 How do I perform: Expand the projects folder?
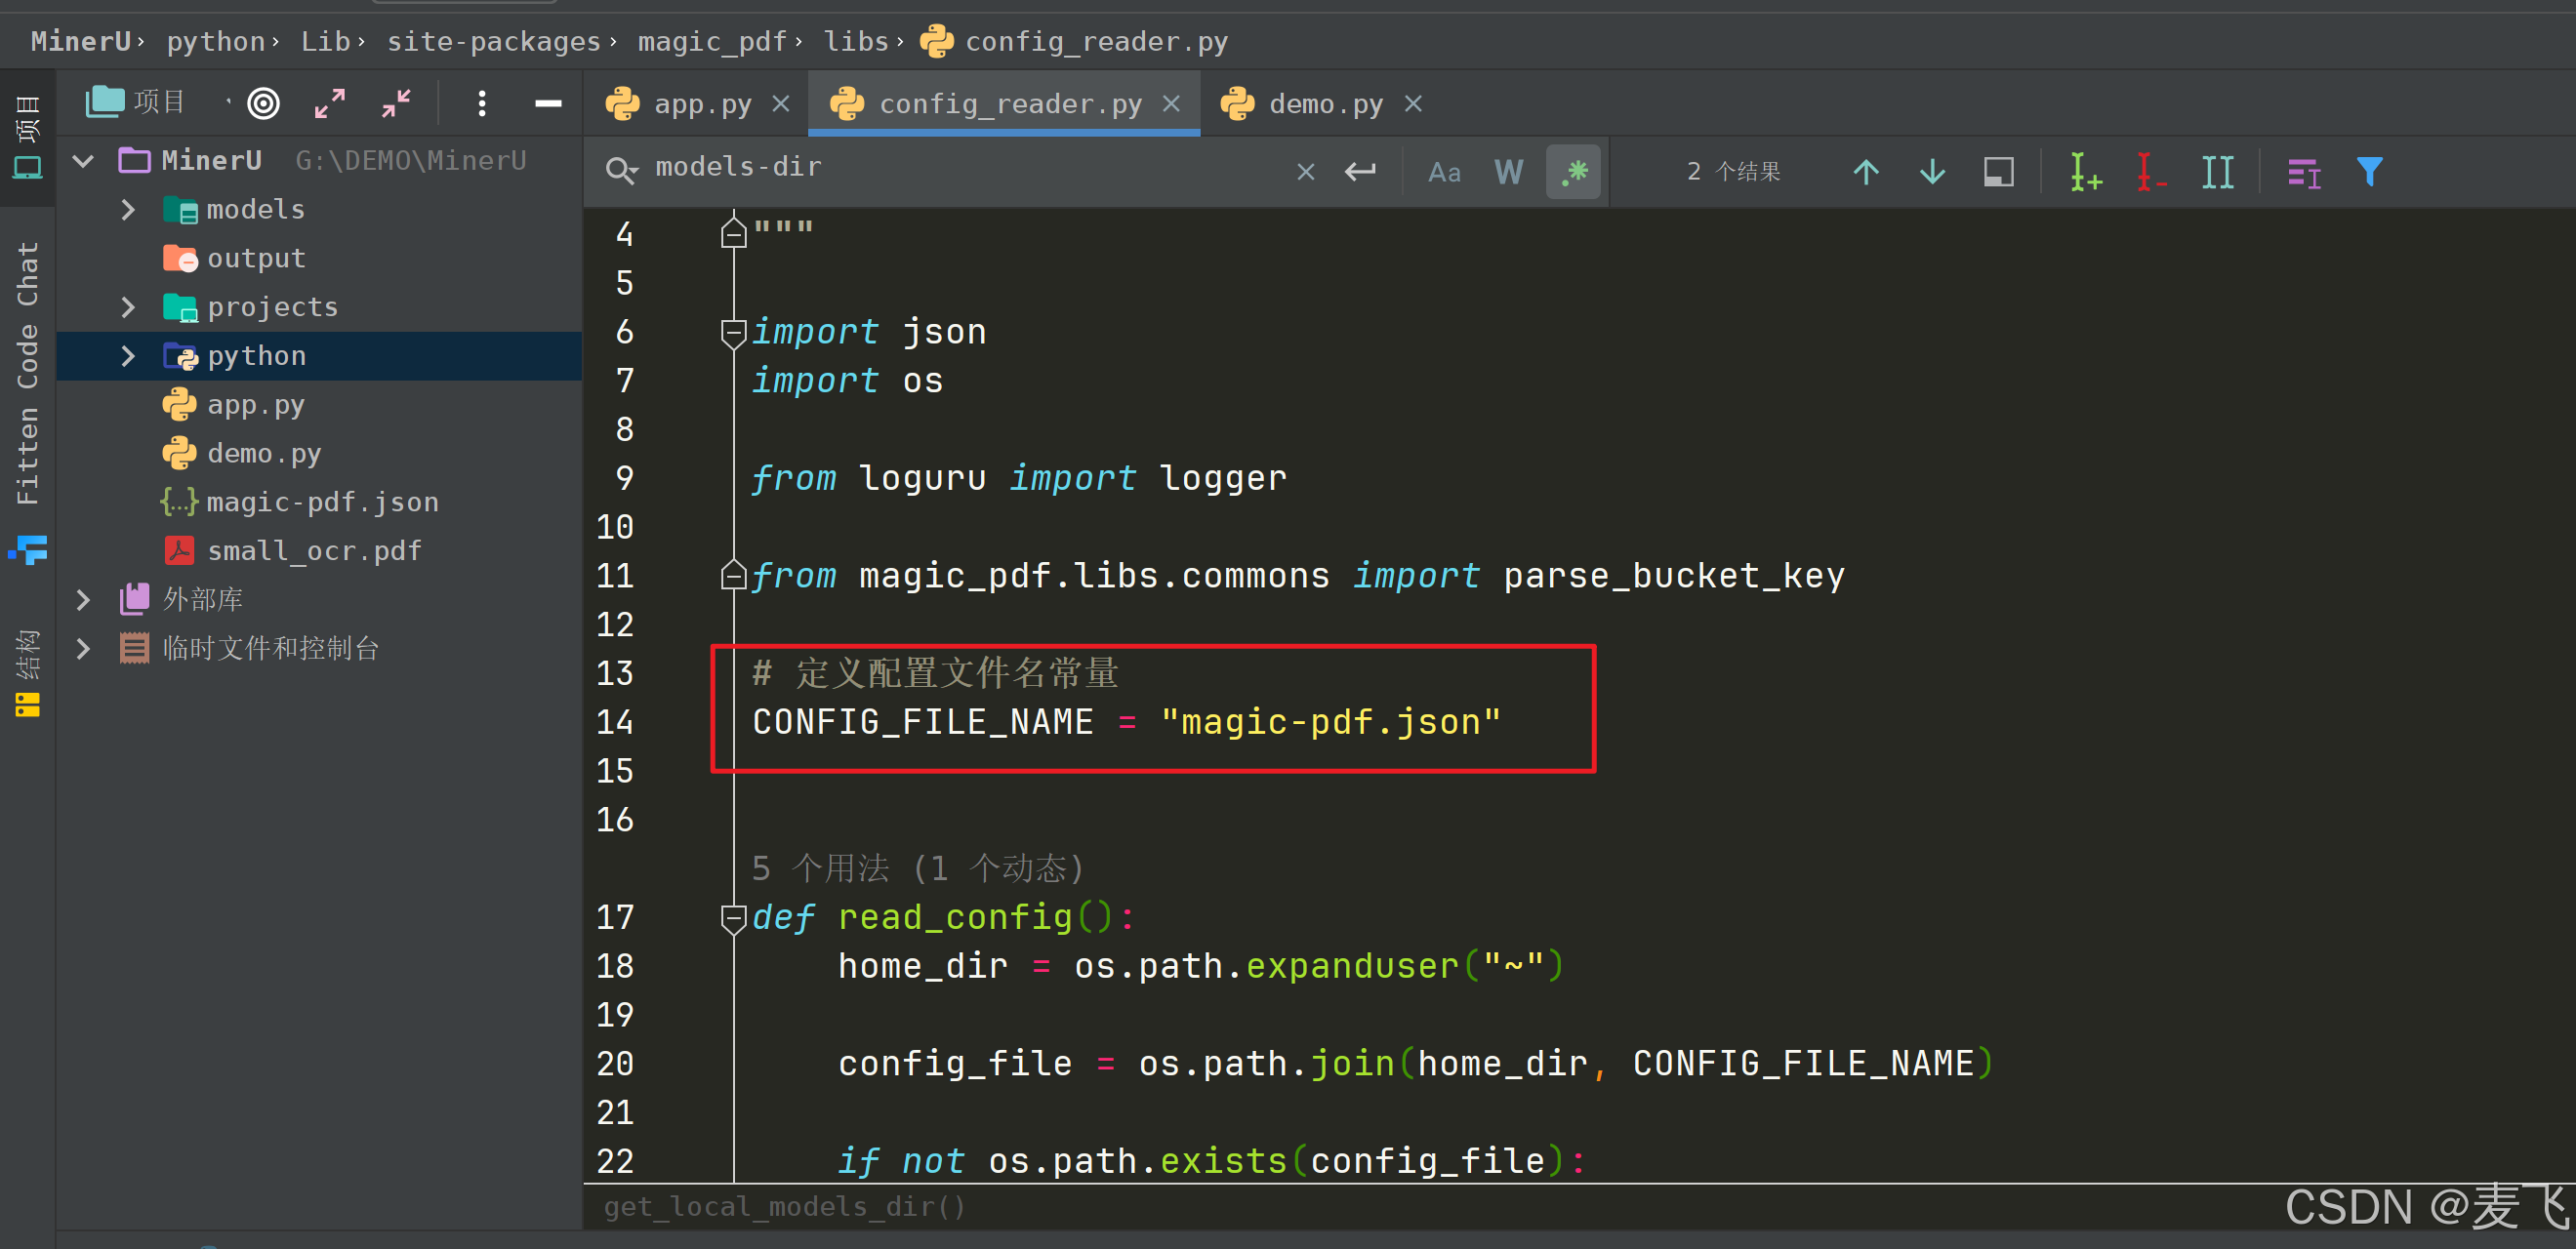127,307
